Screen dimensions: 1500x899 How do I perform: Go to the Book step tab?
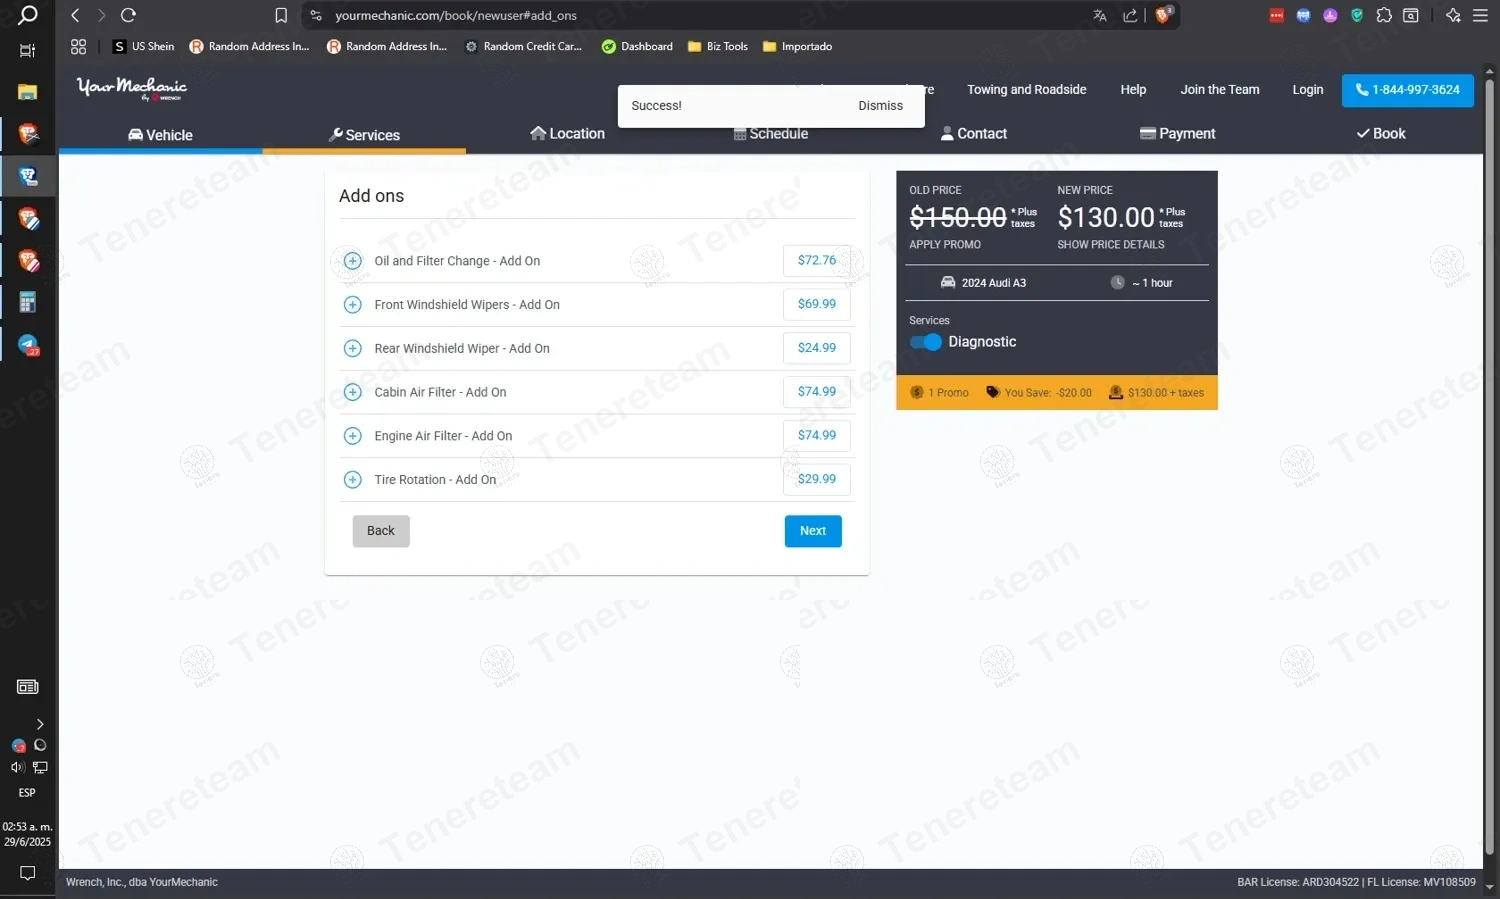tap(1381, 134)
